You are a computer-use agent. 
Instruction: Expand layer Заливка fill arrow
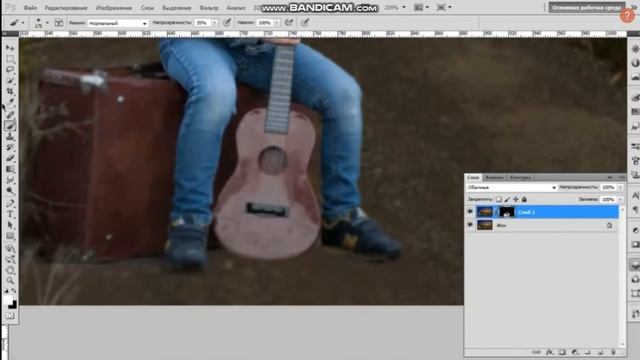(x=620, y=199)
